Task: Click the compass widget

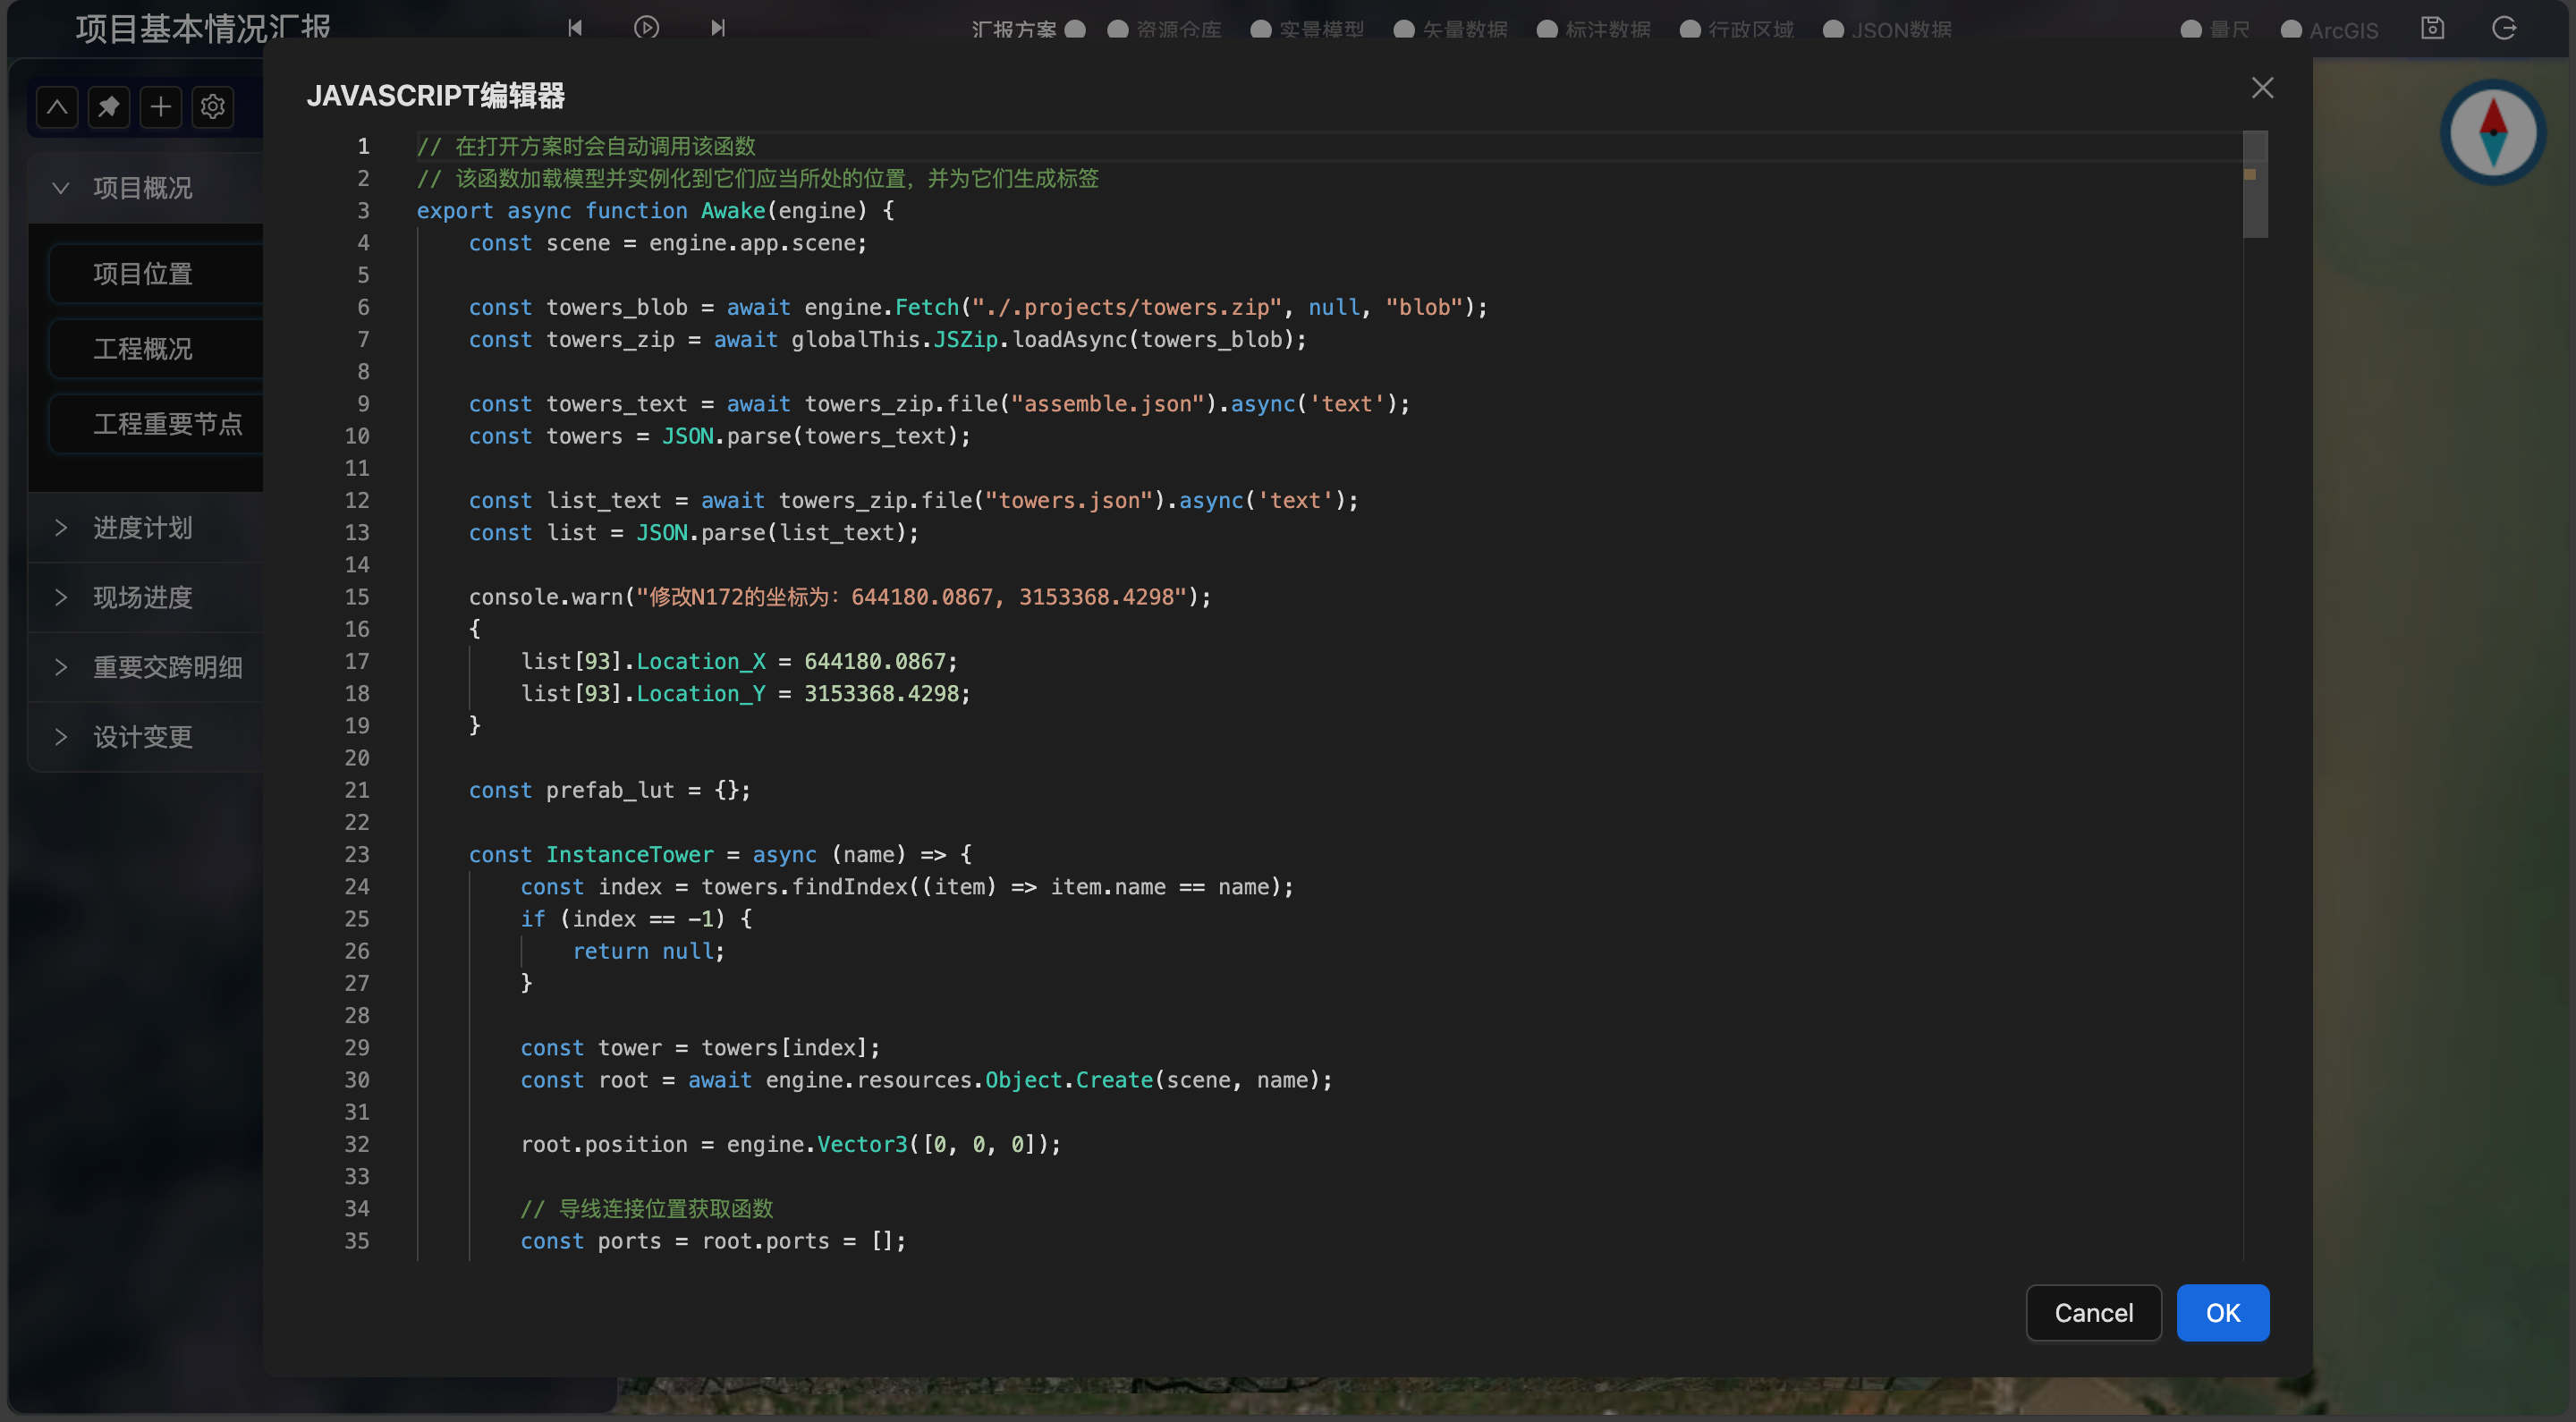Action: [x=2492, y=132]
